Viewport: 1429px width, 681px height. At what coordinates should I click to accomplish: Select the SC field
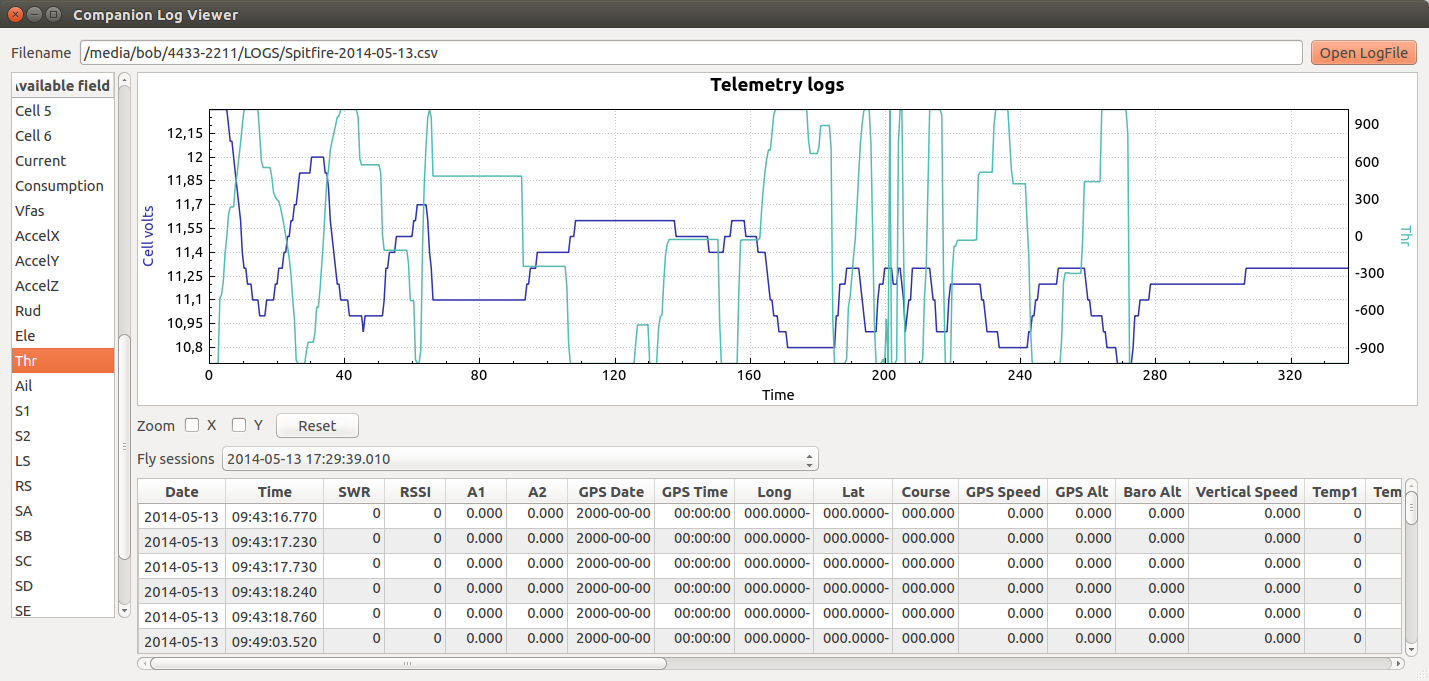click(63, 560)
